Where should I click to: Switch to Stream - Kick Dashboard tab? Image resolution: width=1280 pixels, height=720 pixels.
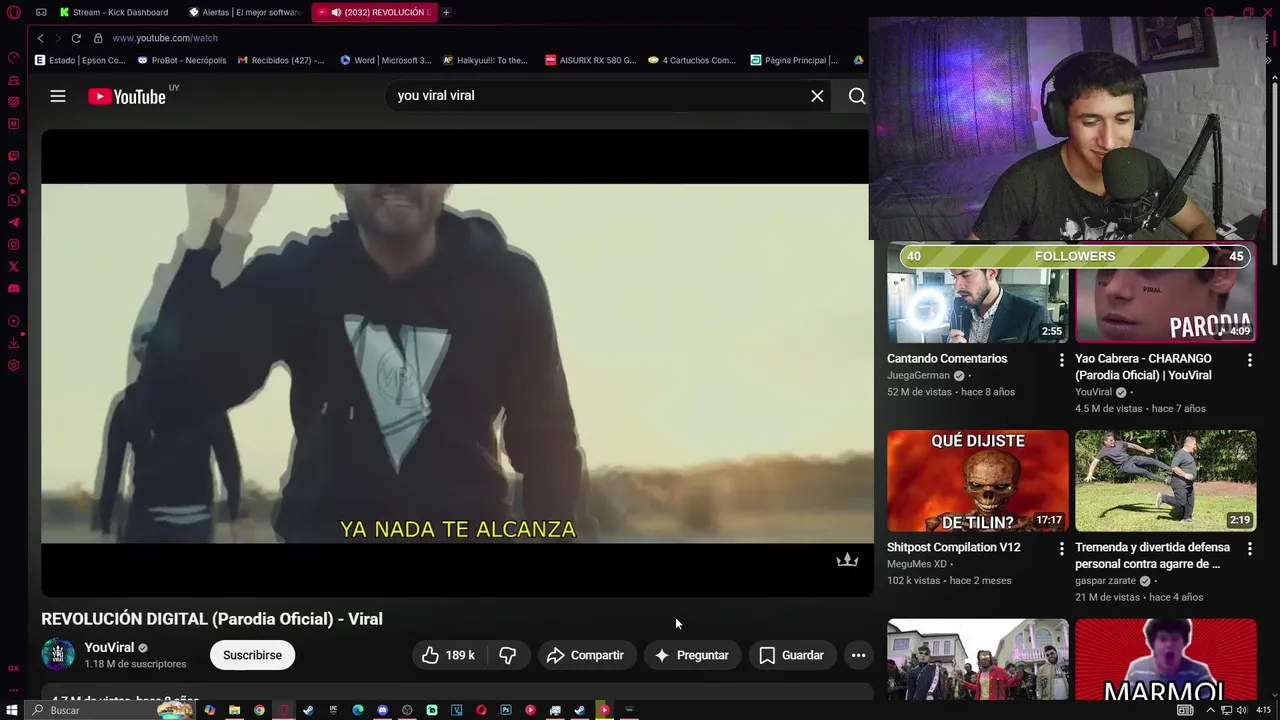tap(114, 12)
